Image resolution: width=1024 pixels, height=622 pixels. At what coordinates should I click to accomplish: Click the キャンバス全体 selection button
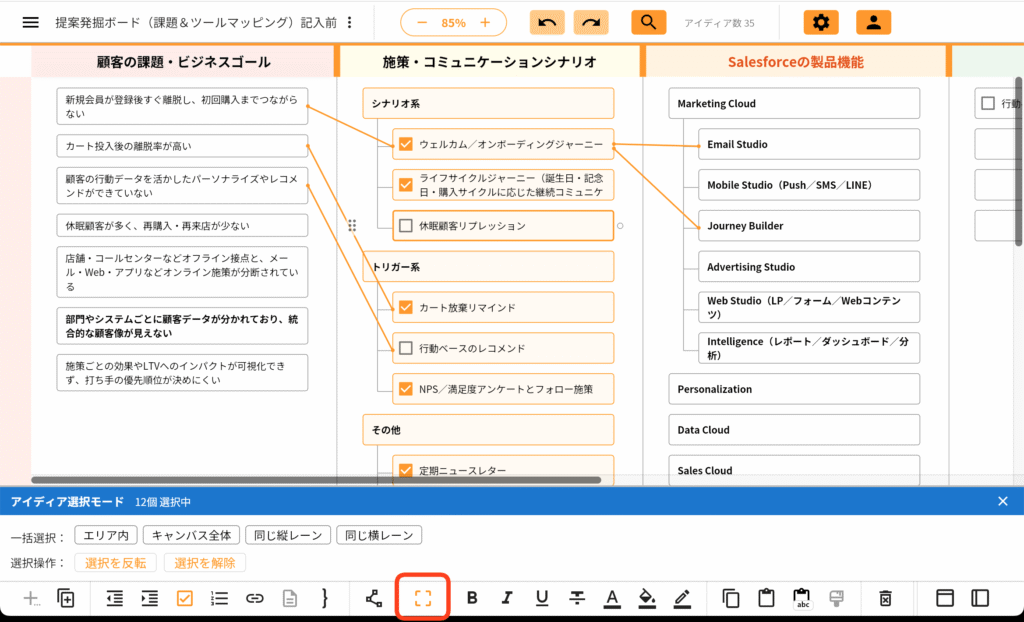[x=191, y=534]
